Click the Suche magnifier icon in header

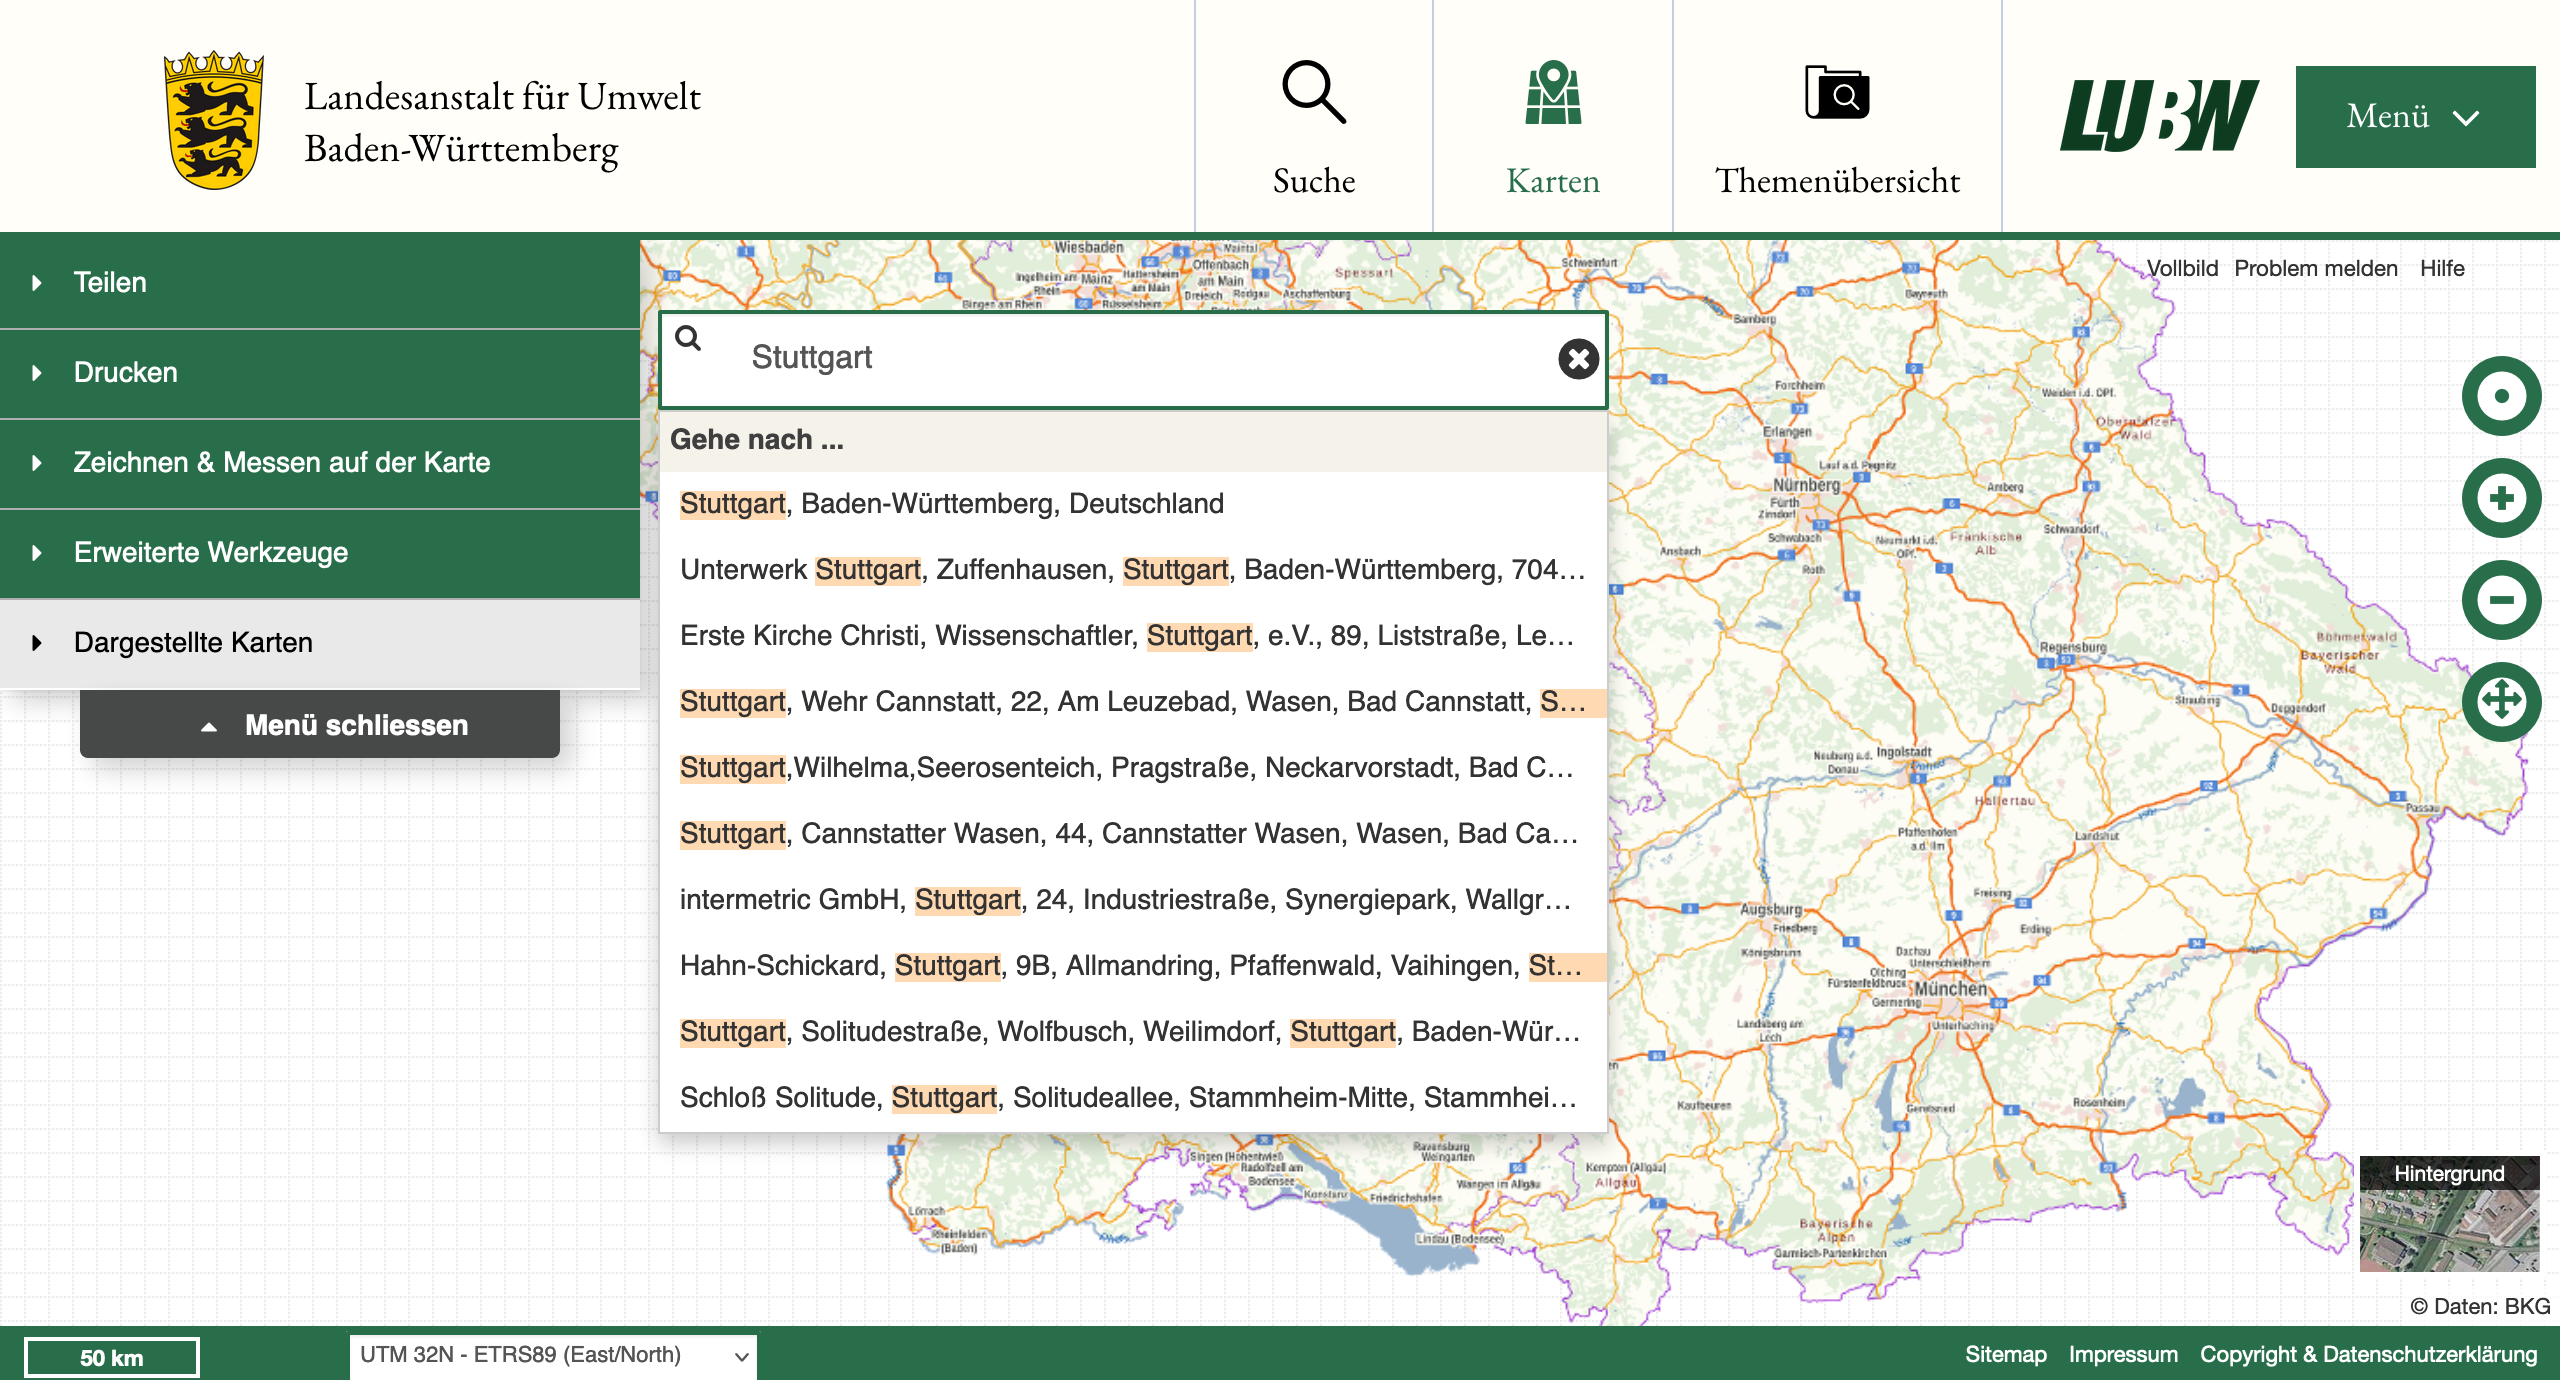(1313, 93)
